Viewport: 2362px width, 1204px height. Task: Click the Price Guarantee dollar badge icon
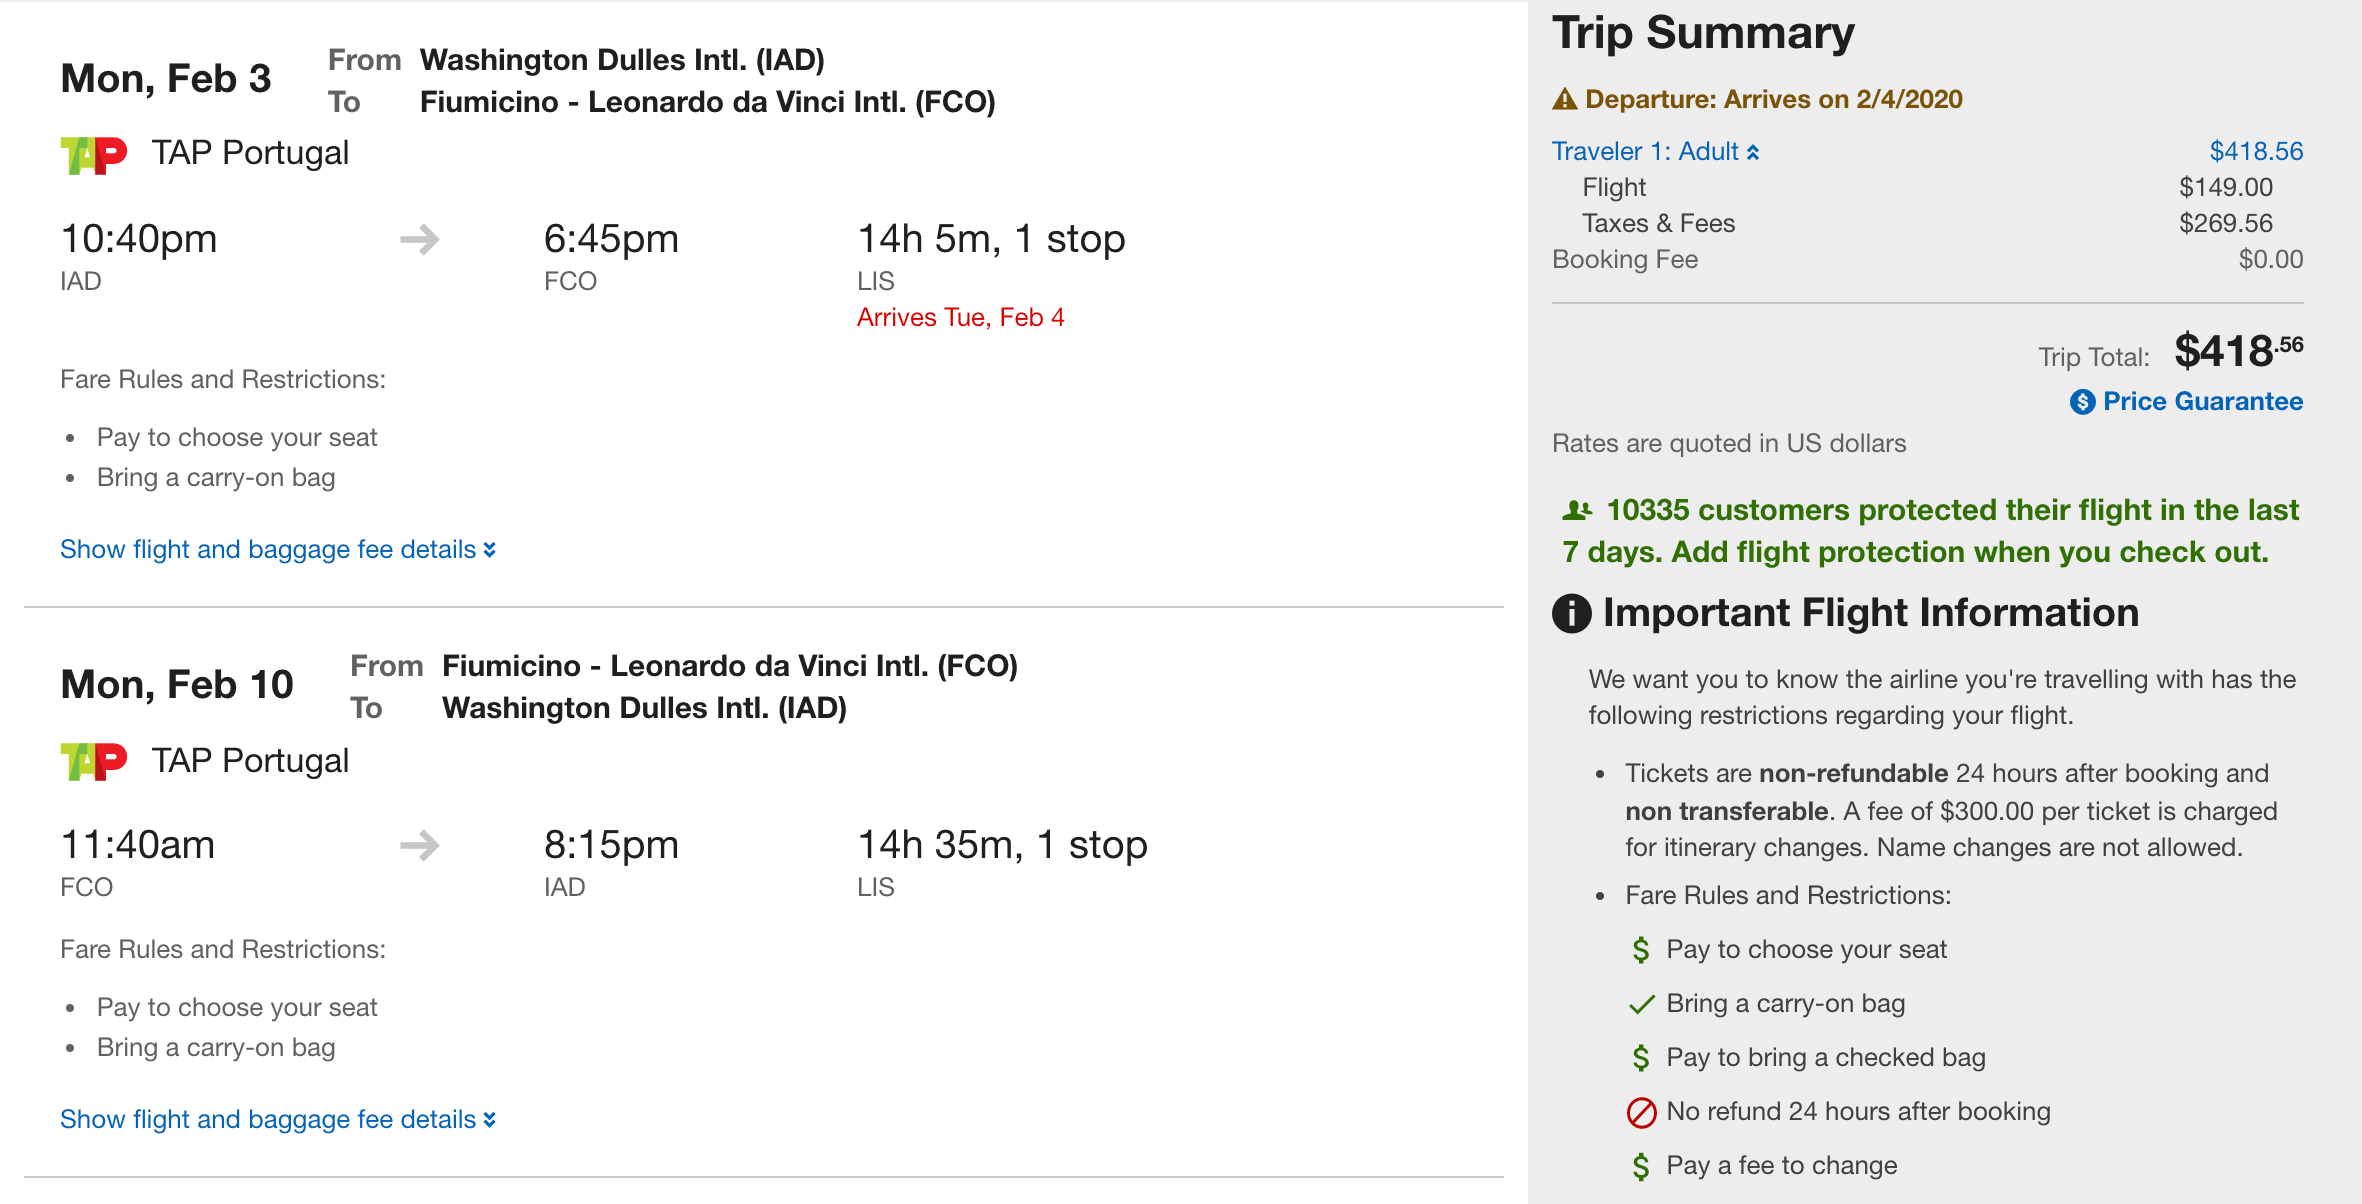point(2082,402)
